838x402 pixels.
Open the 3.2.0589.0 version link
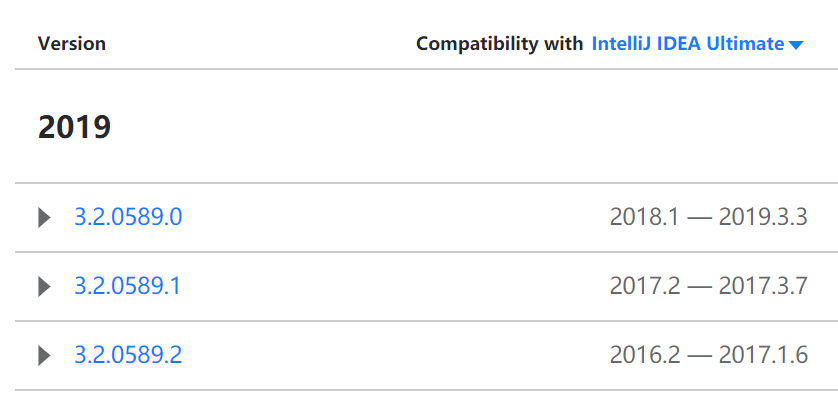click(x=128, y=217)
